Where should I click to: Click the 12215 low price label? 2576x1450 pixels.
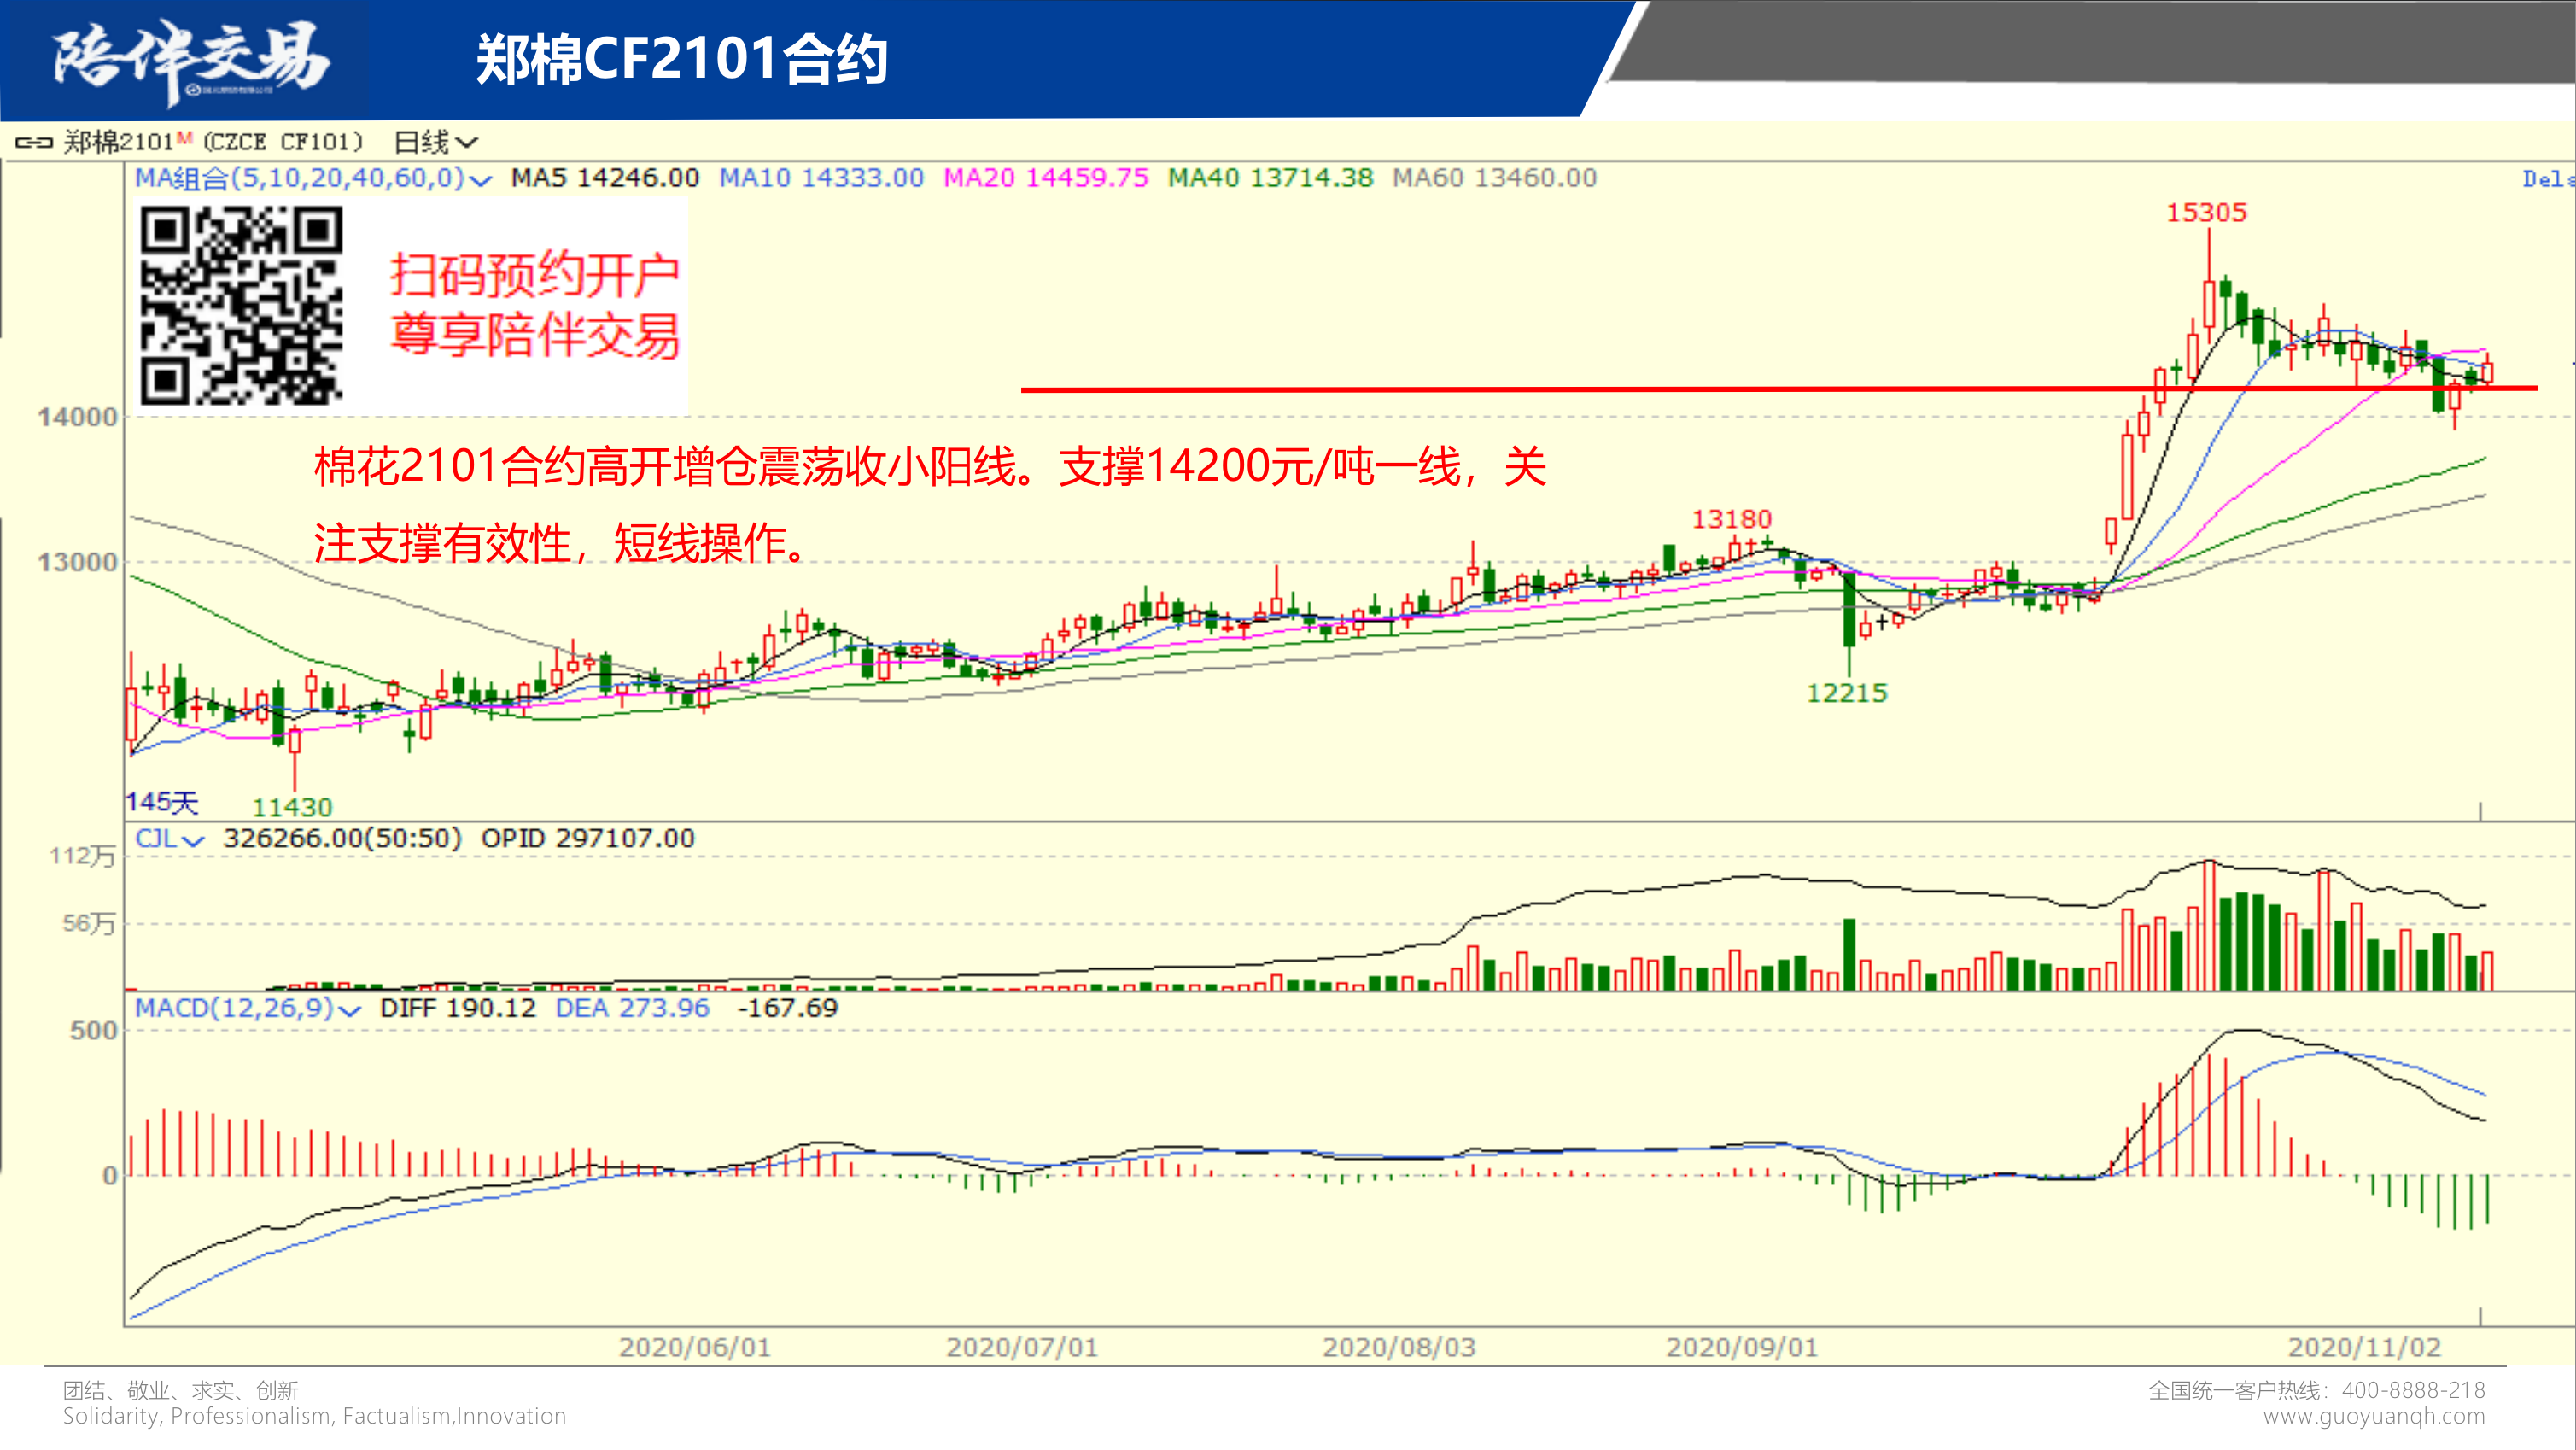coord(1846,693)
